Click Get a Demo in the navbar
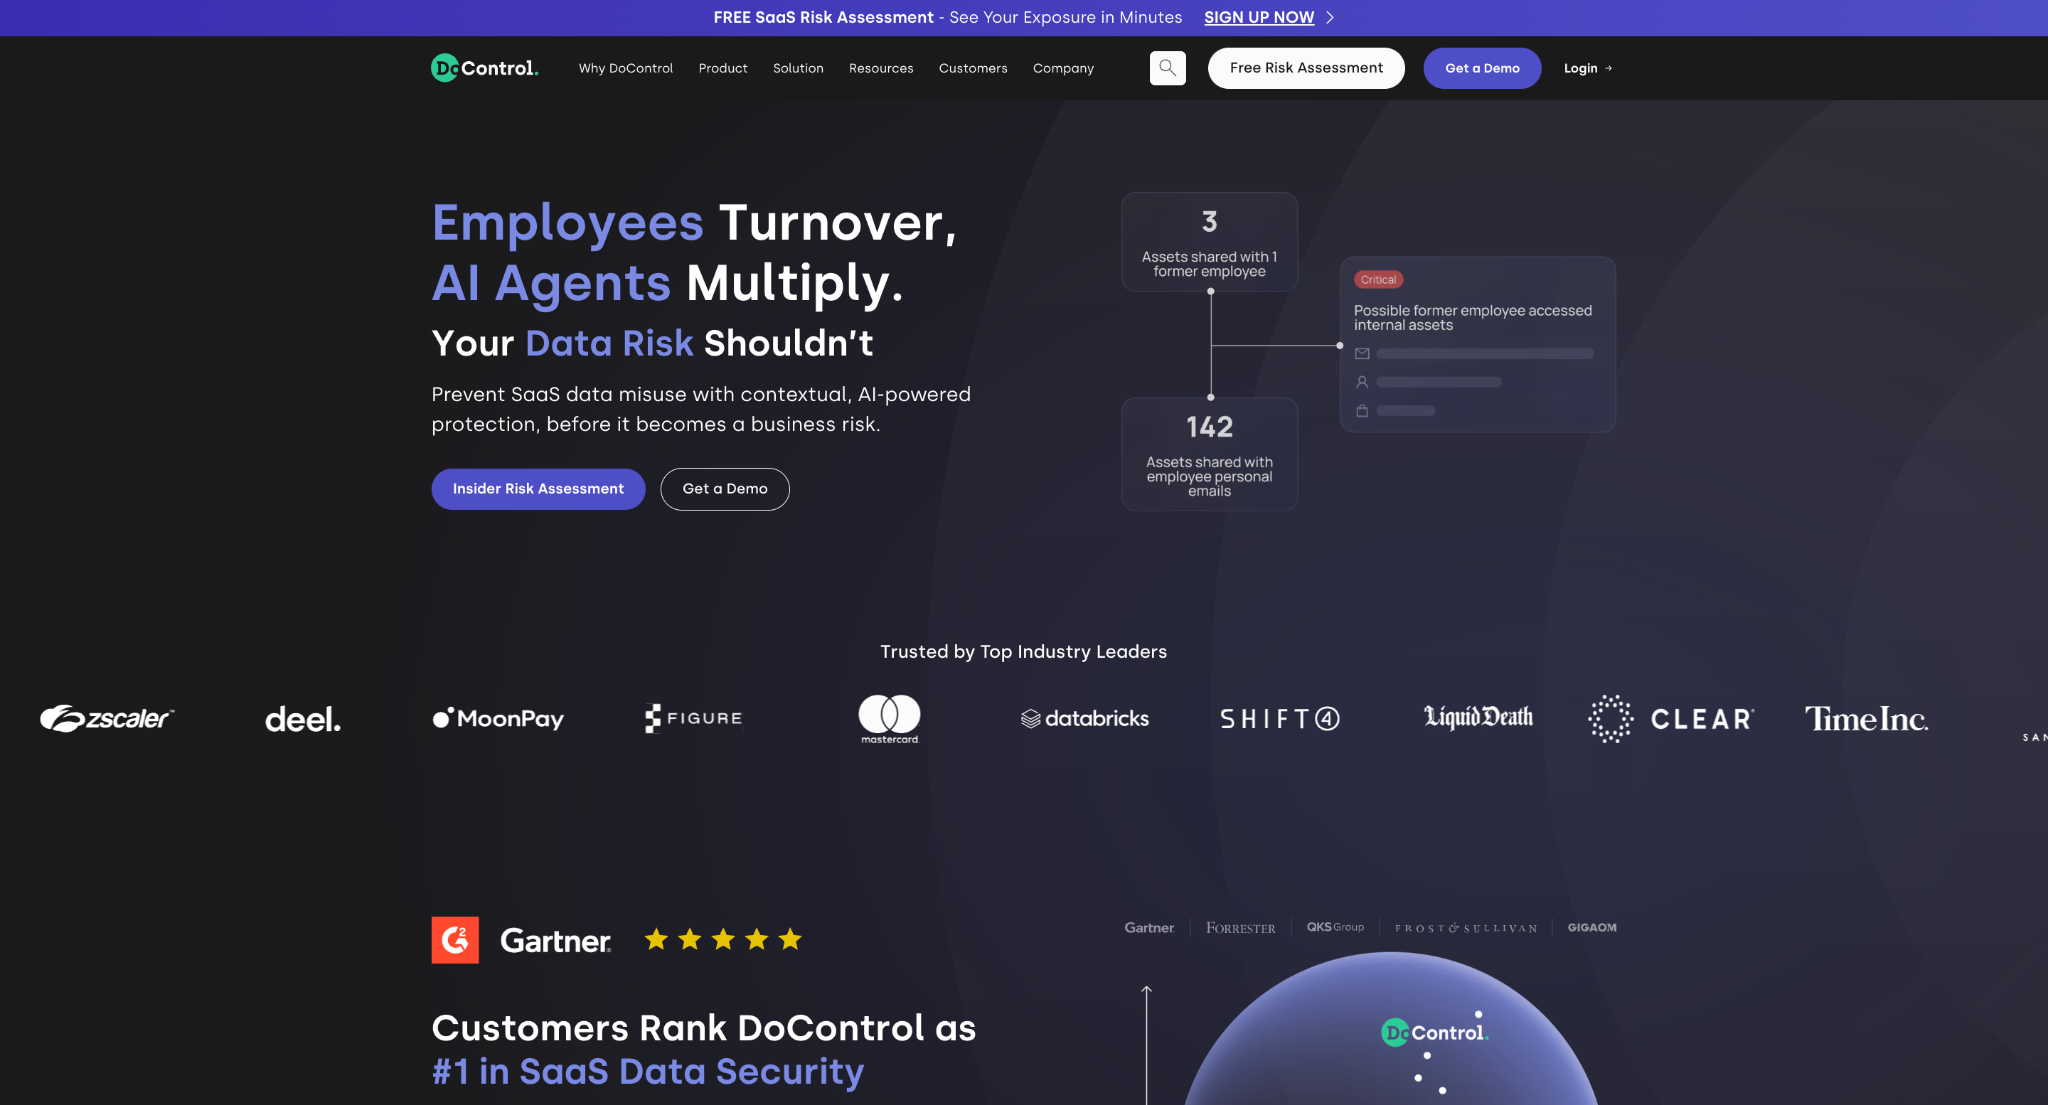 click(1482, 68)
